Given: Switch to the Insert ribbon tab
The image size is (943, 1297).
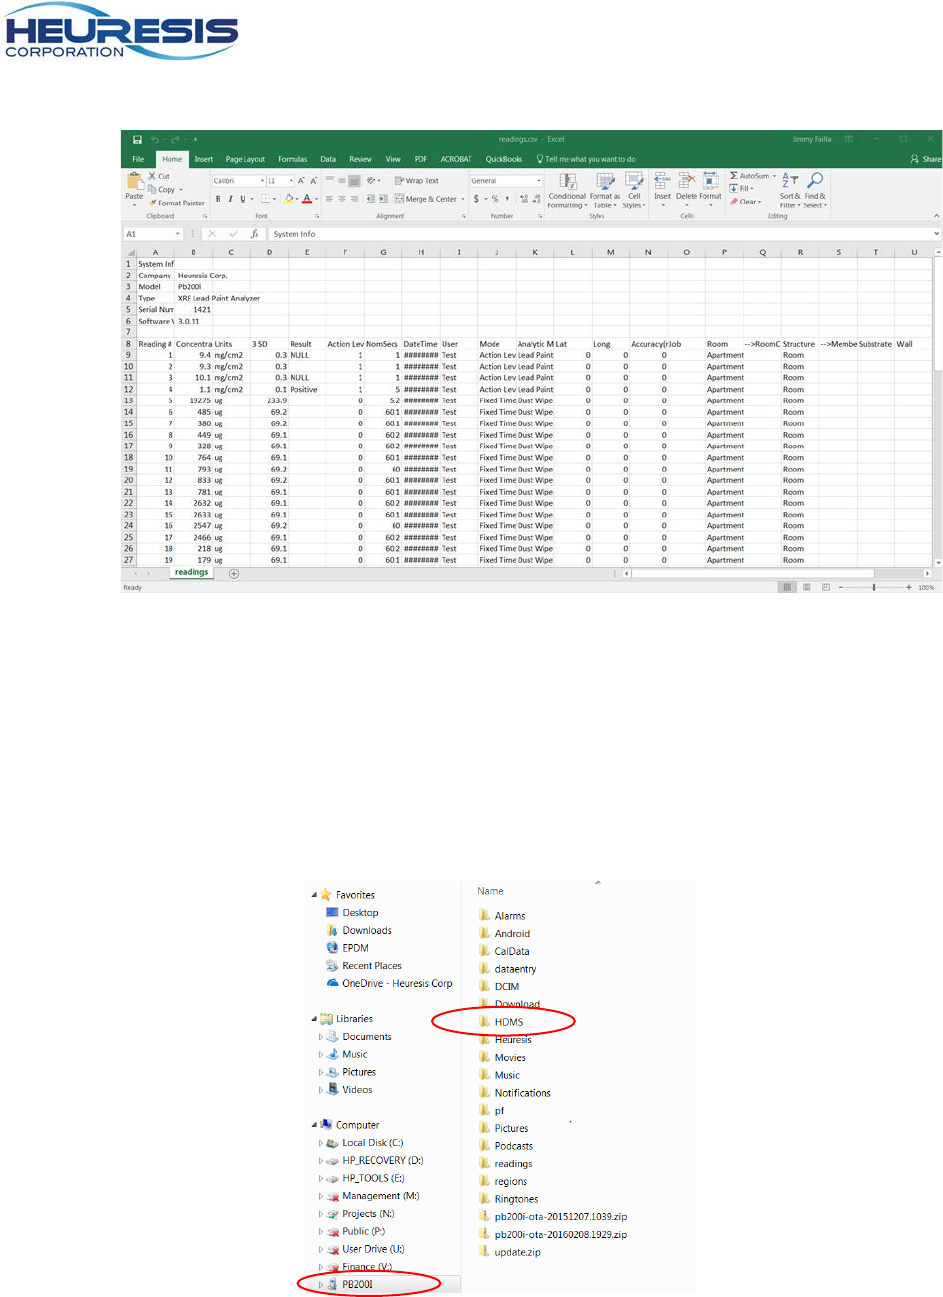Looking at the screenshot, I should coord(204,159).
